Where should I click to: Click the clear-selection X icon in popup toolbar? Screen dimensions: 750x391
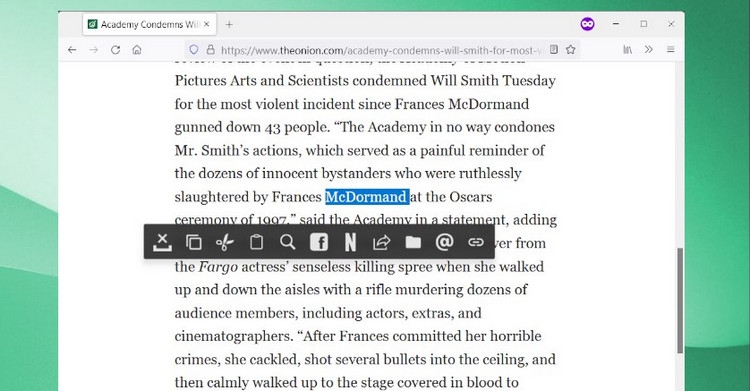(x=163, y=242)
